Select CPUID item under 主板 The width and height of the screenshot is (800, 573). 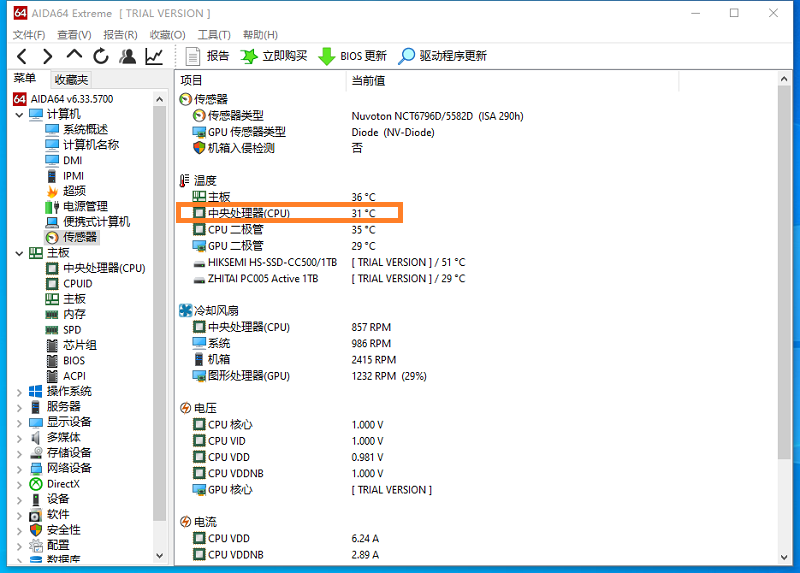point(78,284)
